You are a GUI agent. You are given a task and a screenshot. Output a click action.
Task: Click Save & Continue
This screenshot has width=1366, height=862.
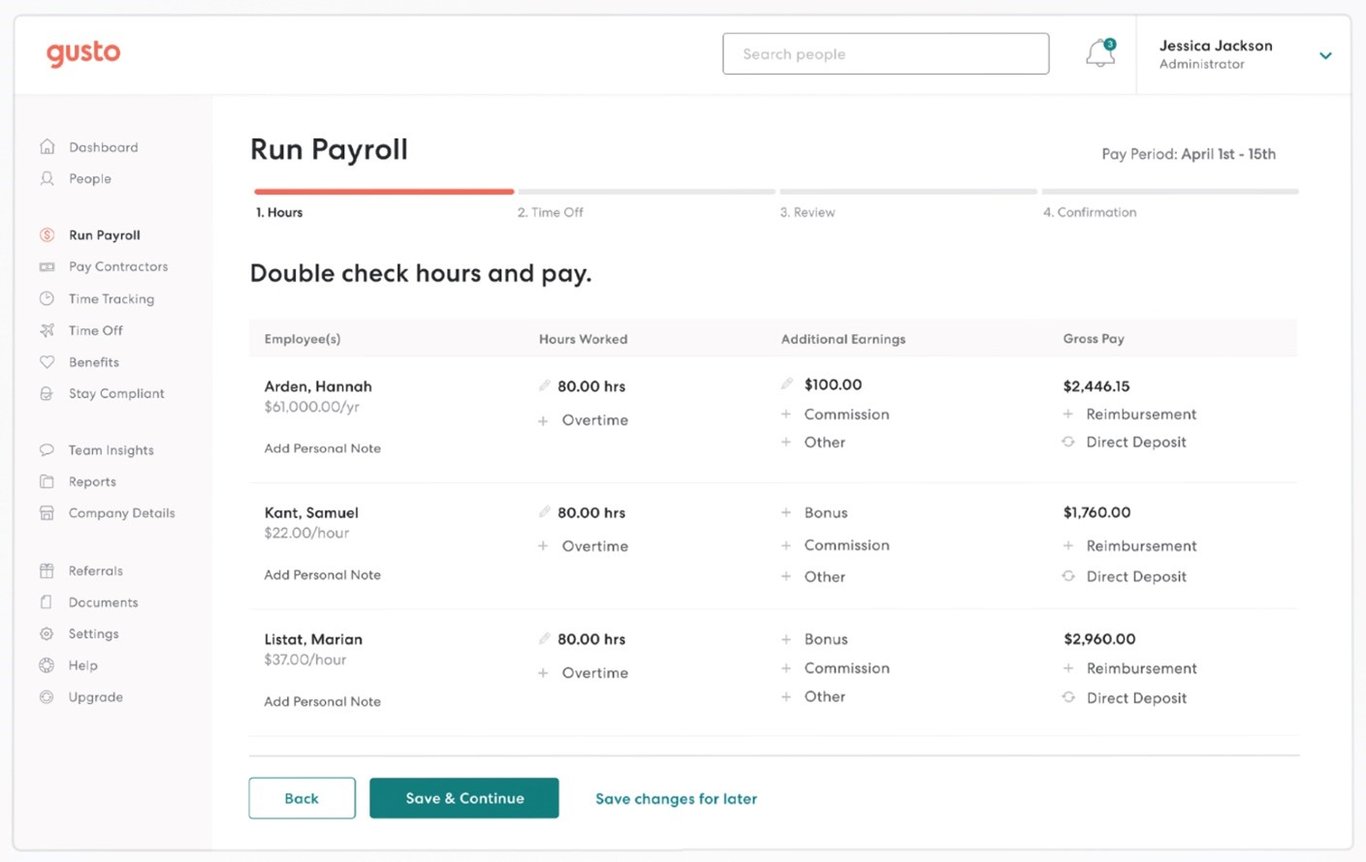(464, 798)
